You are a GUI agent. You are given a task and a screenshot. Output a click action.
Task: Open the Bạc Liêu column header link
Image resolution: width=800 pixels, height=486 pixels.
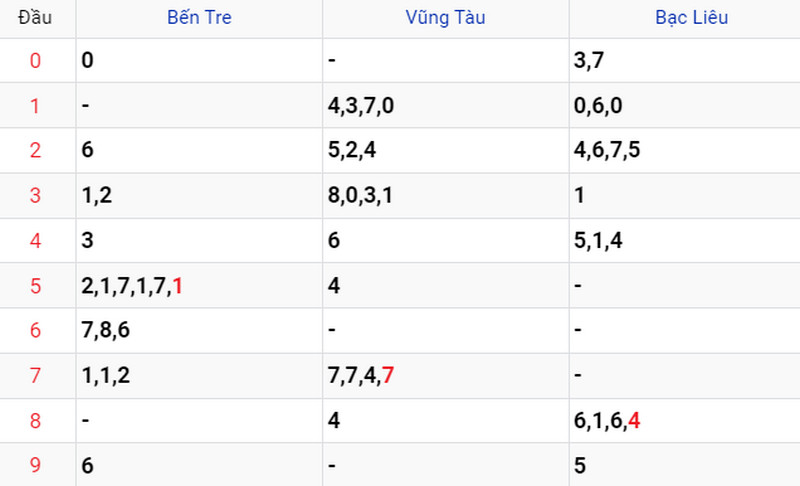coord(691,18)
